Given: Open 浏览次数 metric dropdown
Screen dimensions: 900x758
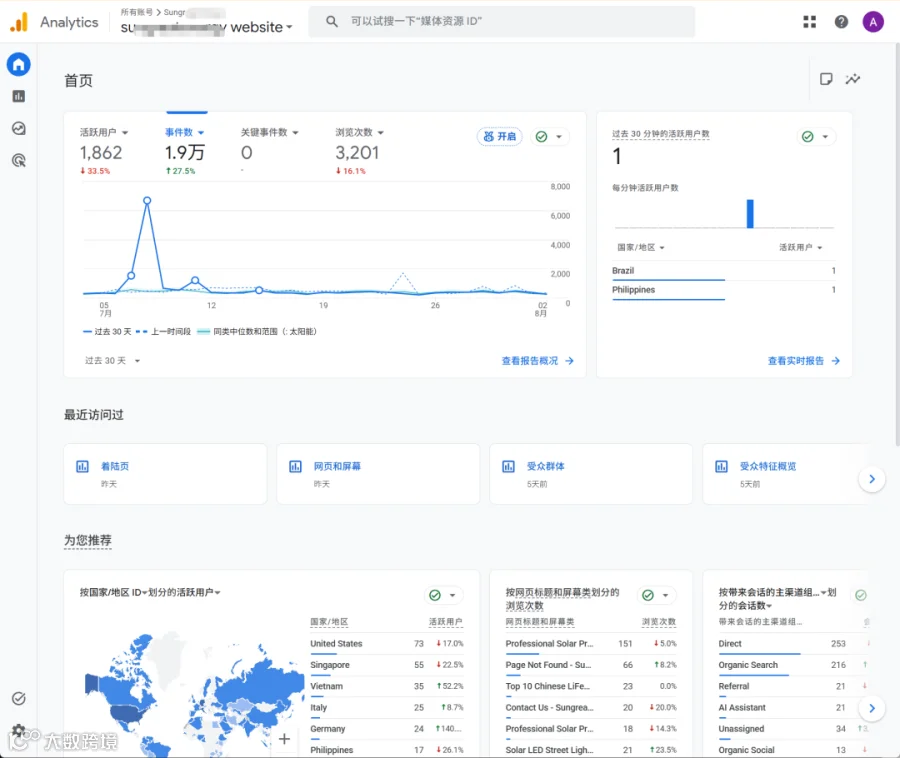Looking at the screenshot, I should tap(359, 133).
